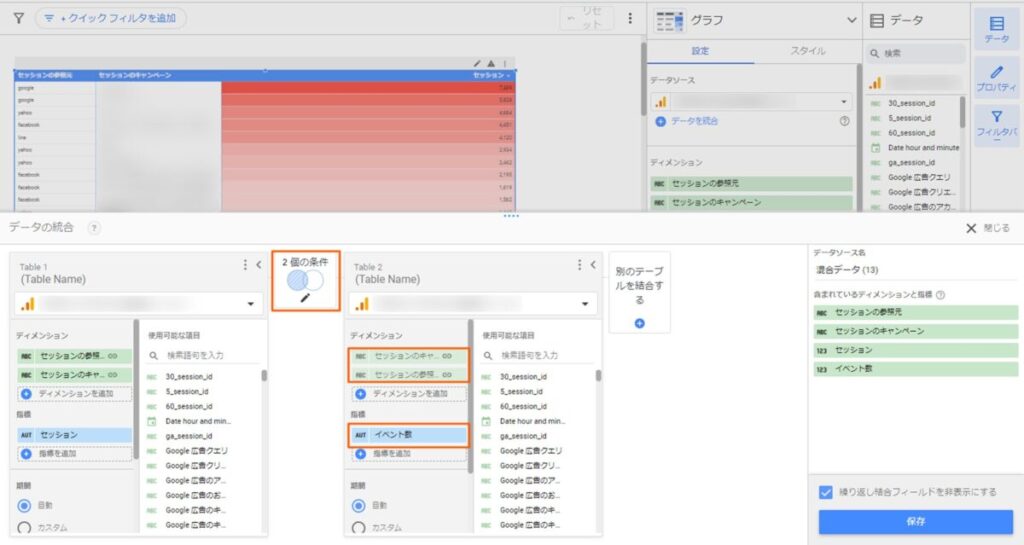
Task: Open the フィルタバー funnel side icon
Action: coord(996,124)
